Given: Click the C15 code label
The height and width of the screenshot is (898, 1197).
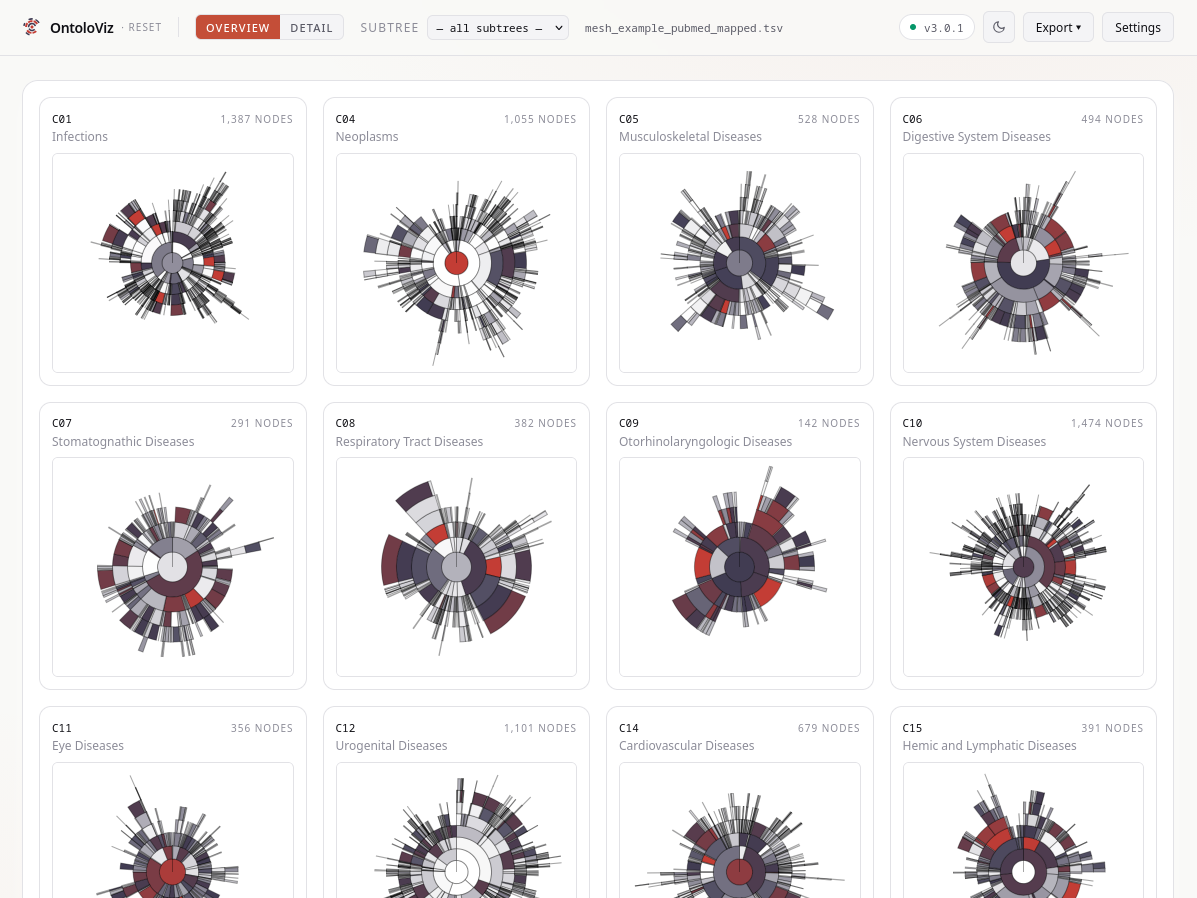Looking at the screenshot, I should pyautogui.click(x=912, y=728).
